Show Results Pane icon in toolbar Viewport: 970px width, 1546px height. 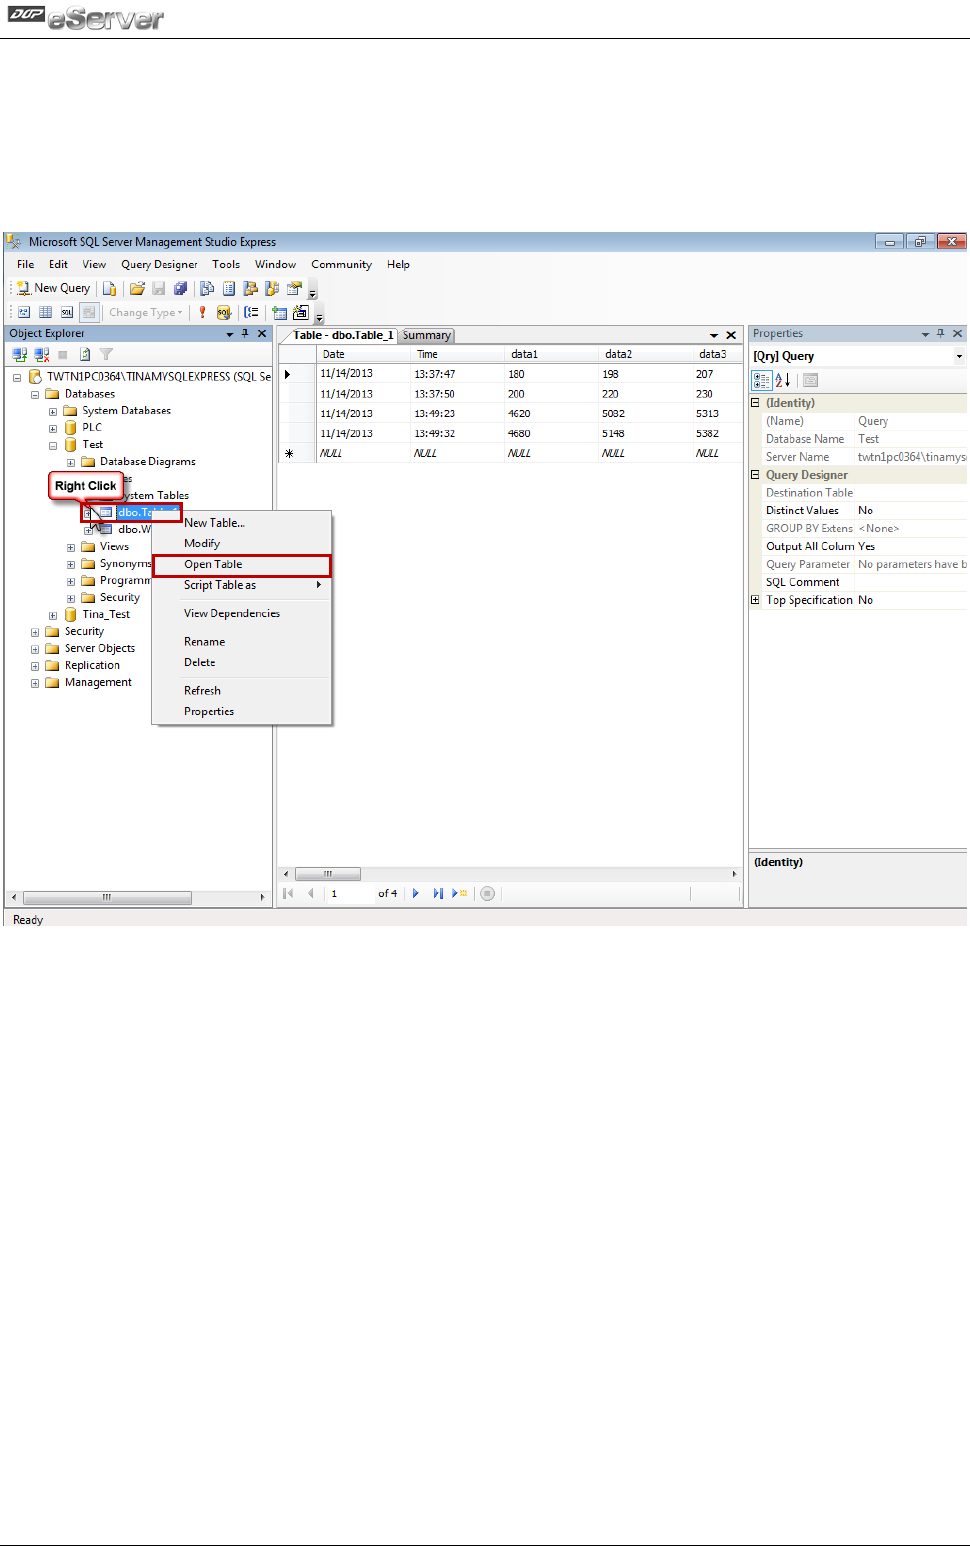pos(89,312)
